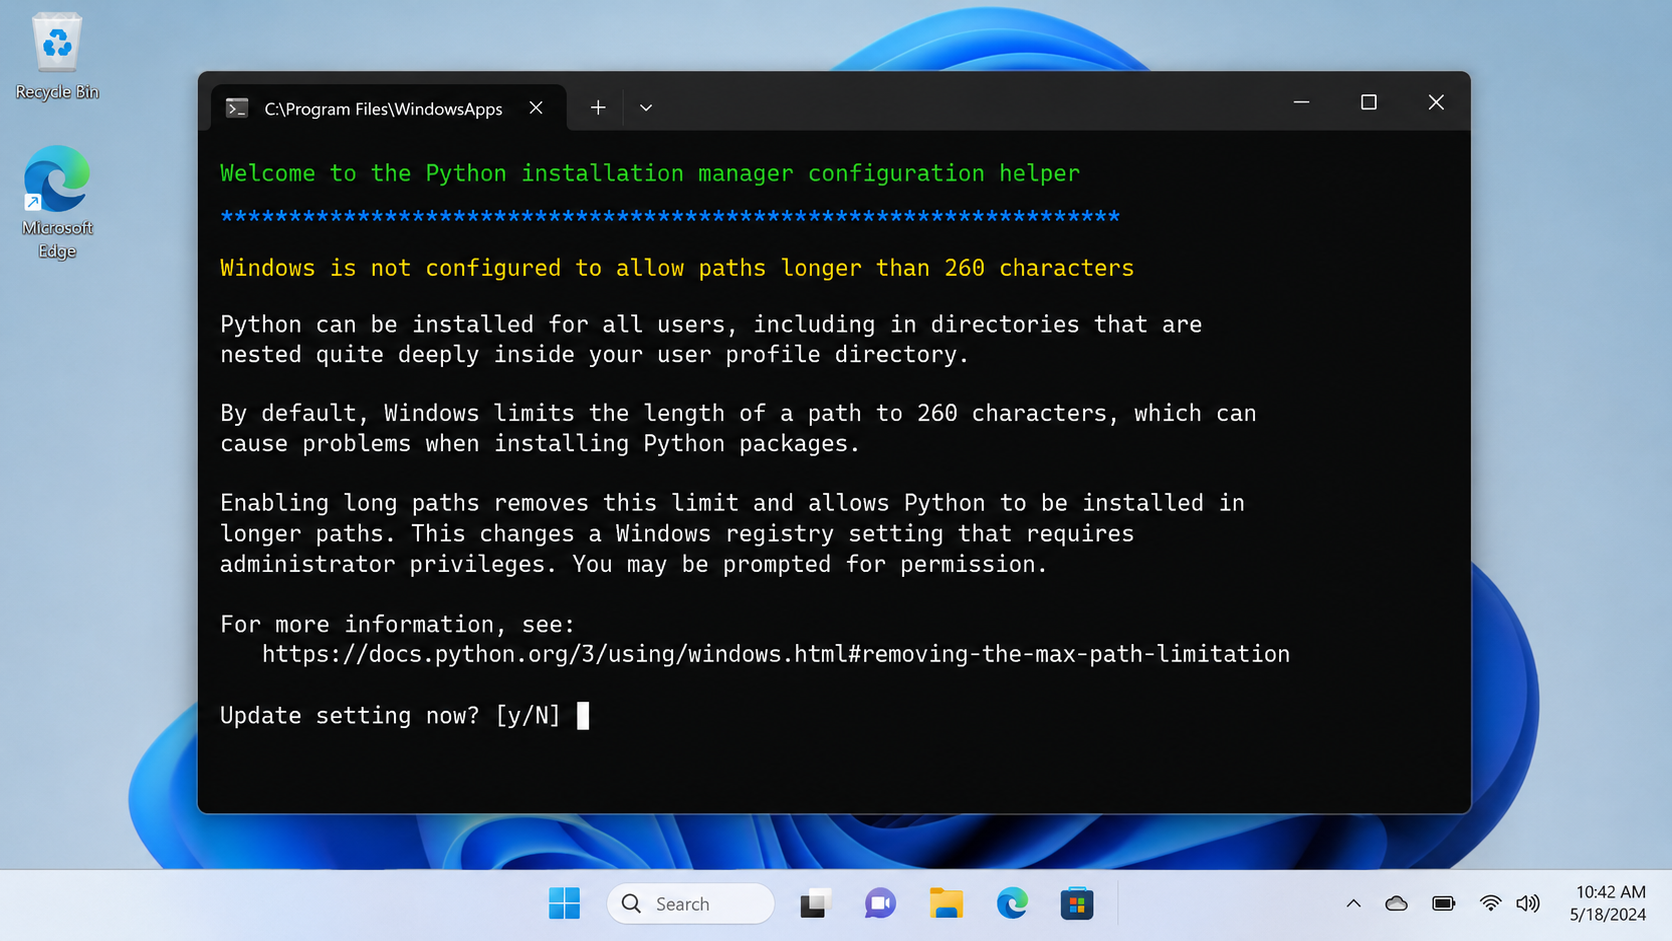
Task: Minimize the terminal window
Action: pos(1301,102)
